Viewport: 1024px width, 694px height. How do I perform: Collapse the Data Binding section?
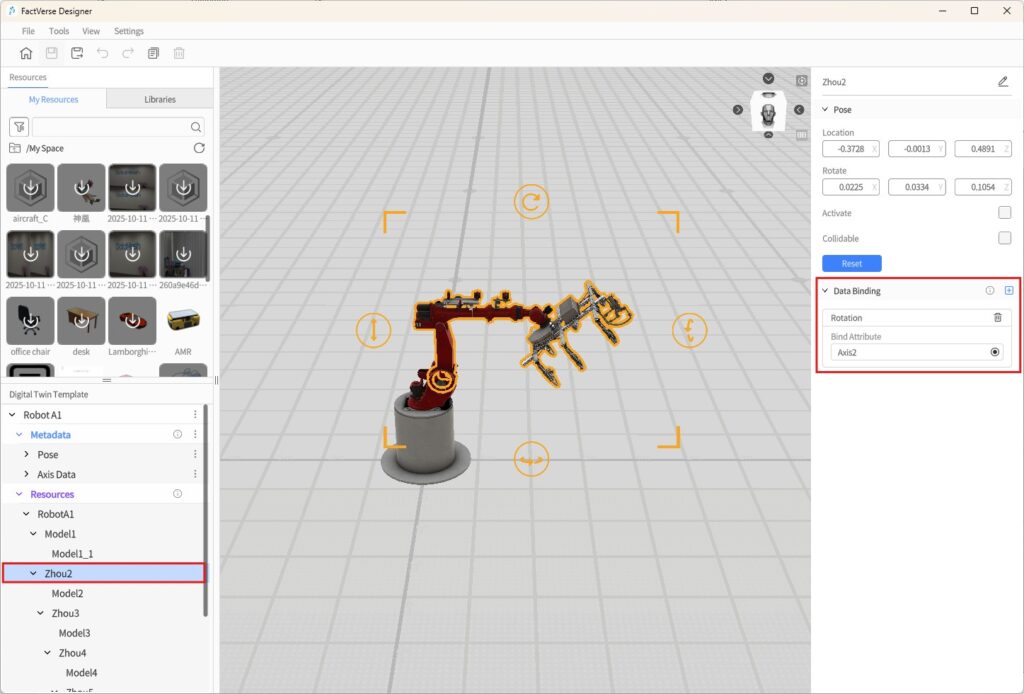tap(825, 291)
